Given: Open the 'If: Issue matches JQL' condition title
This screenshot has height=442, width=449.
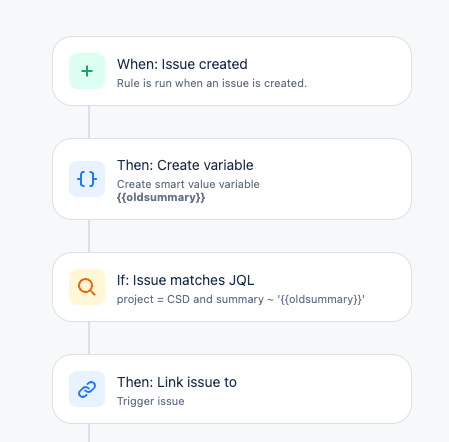Looking at the screenshot, I should [185, 280].
